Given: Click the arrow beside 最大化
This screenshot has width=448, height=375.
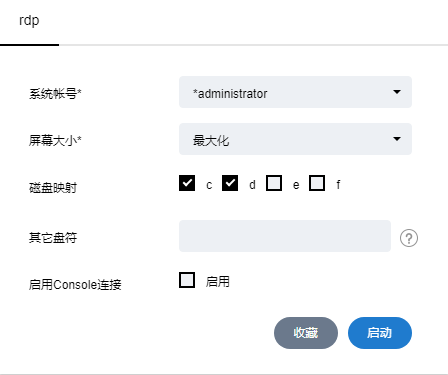Looking at the screenshot, I should point(397,139).
